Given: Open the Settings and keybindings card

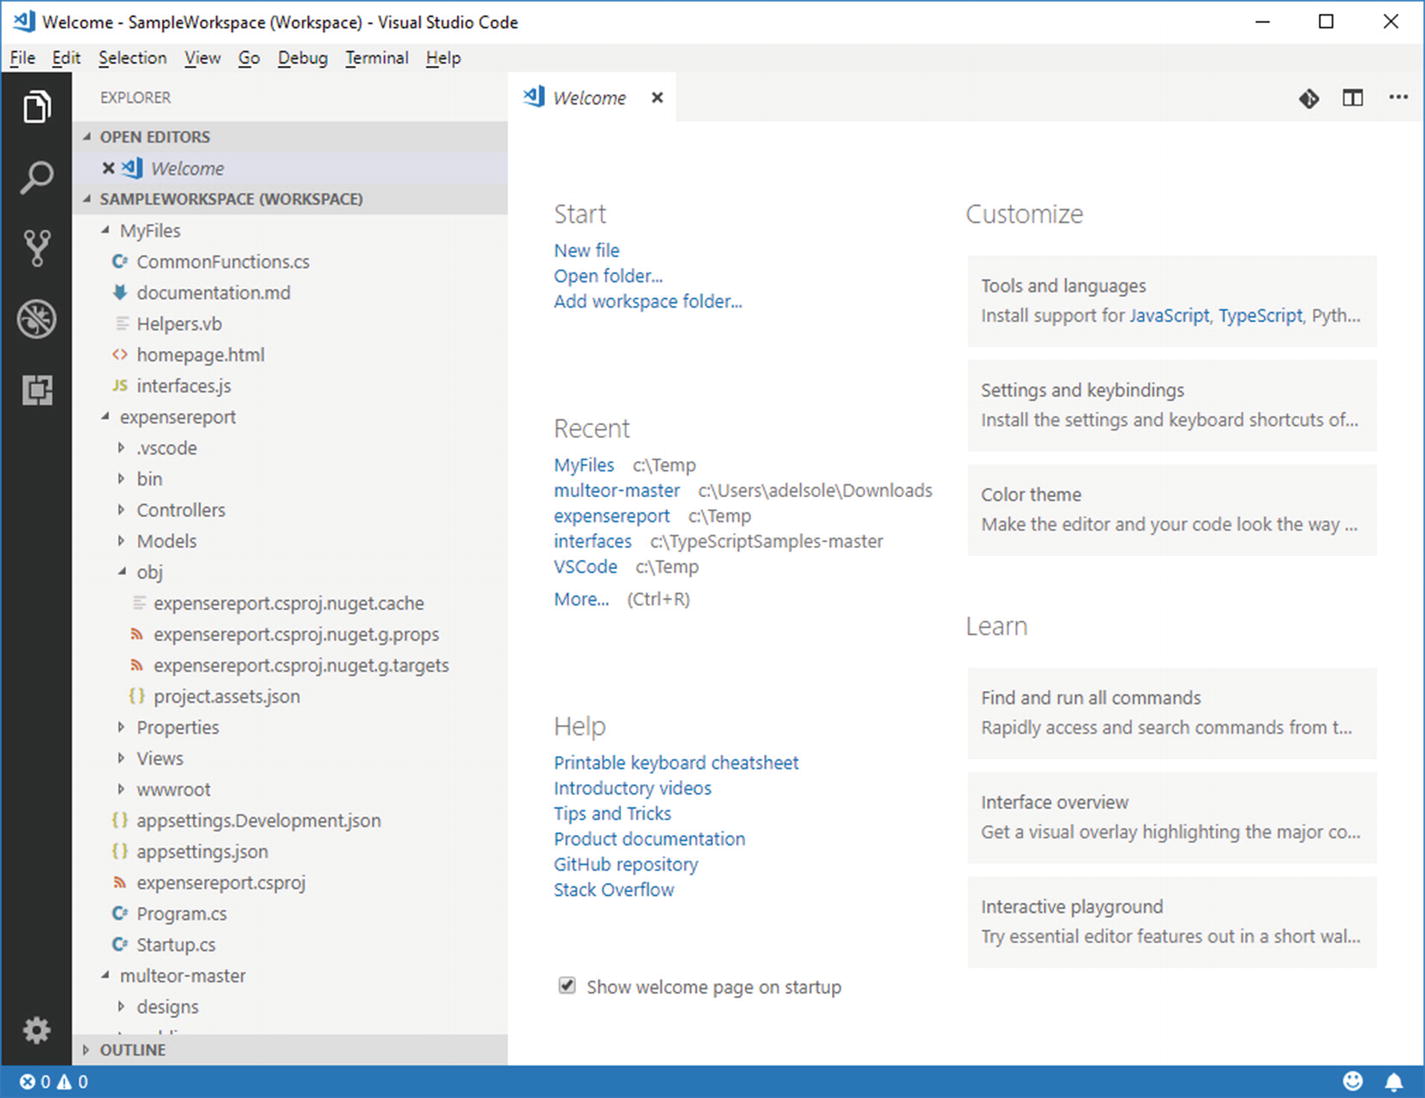Looking at the screenshot, I should (1172, 405).
